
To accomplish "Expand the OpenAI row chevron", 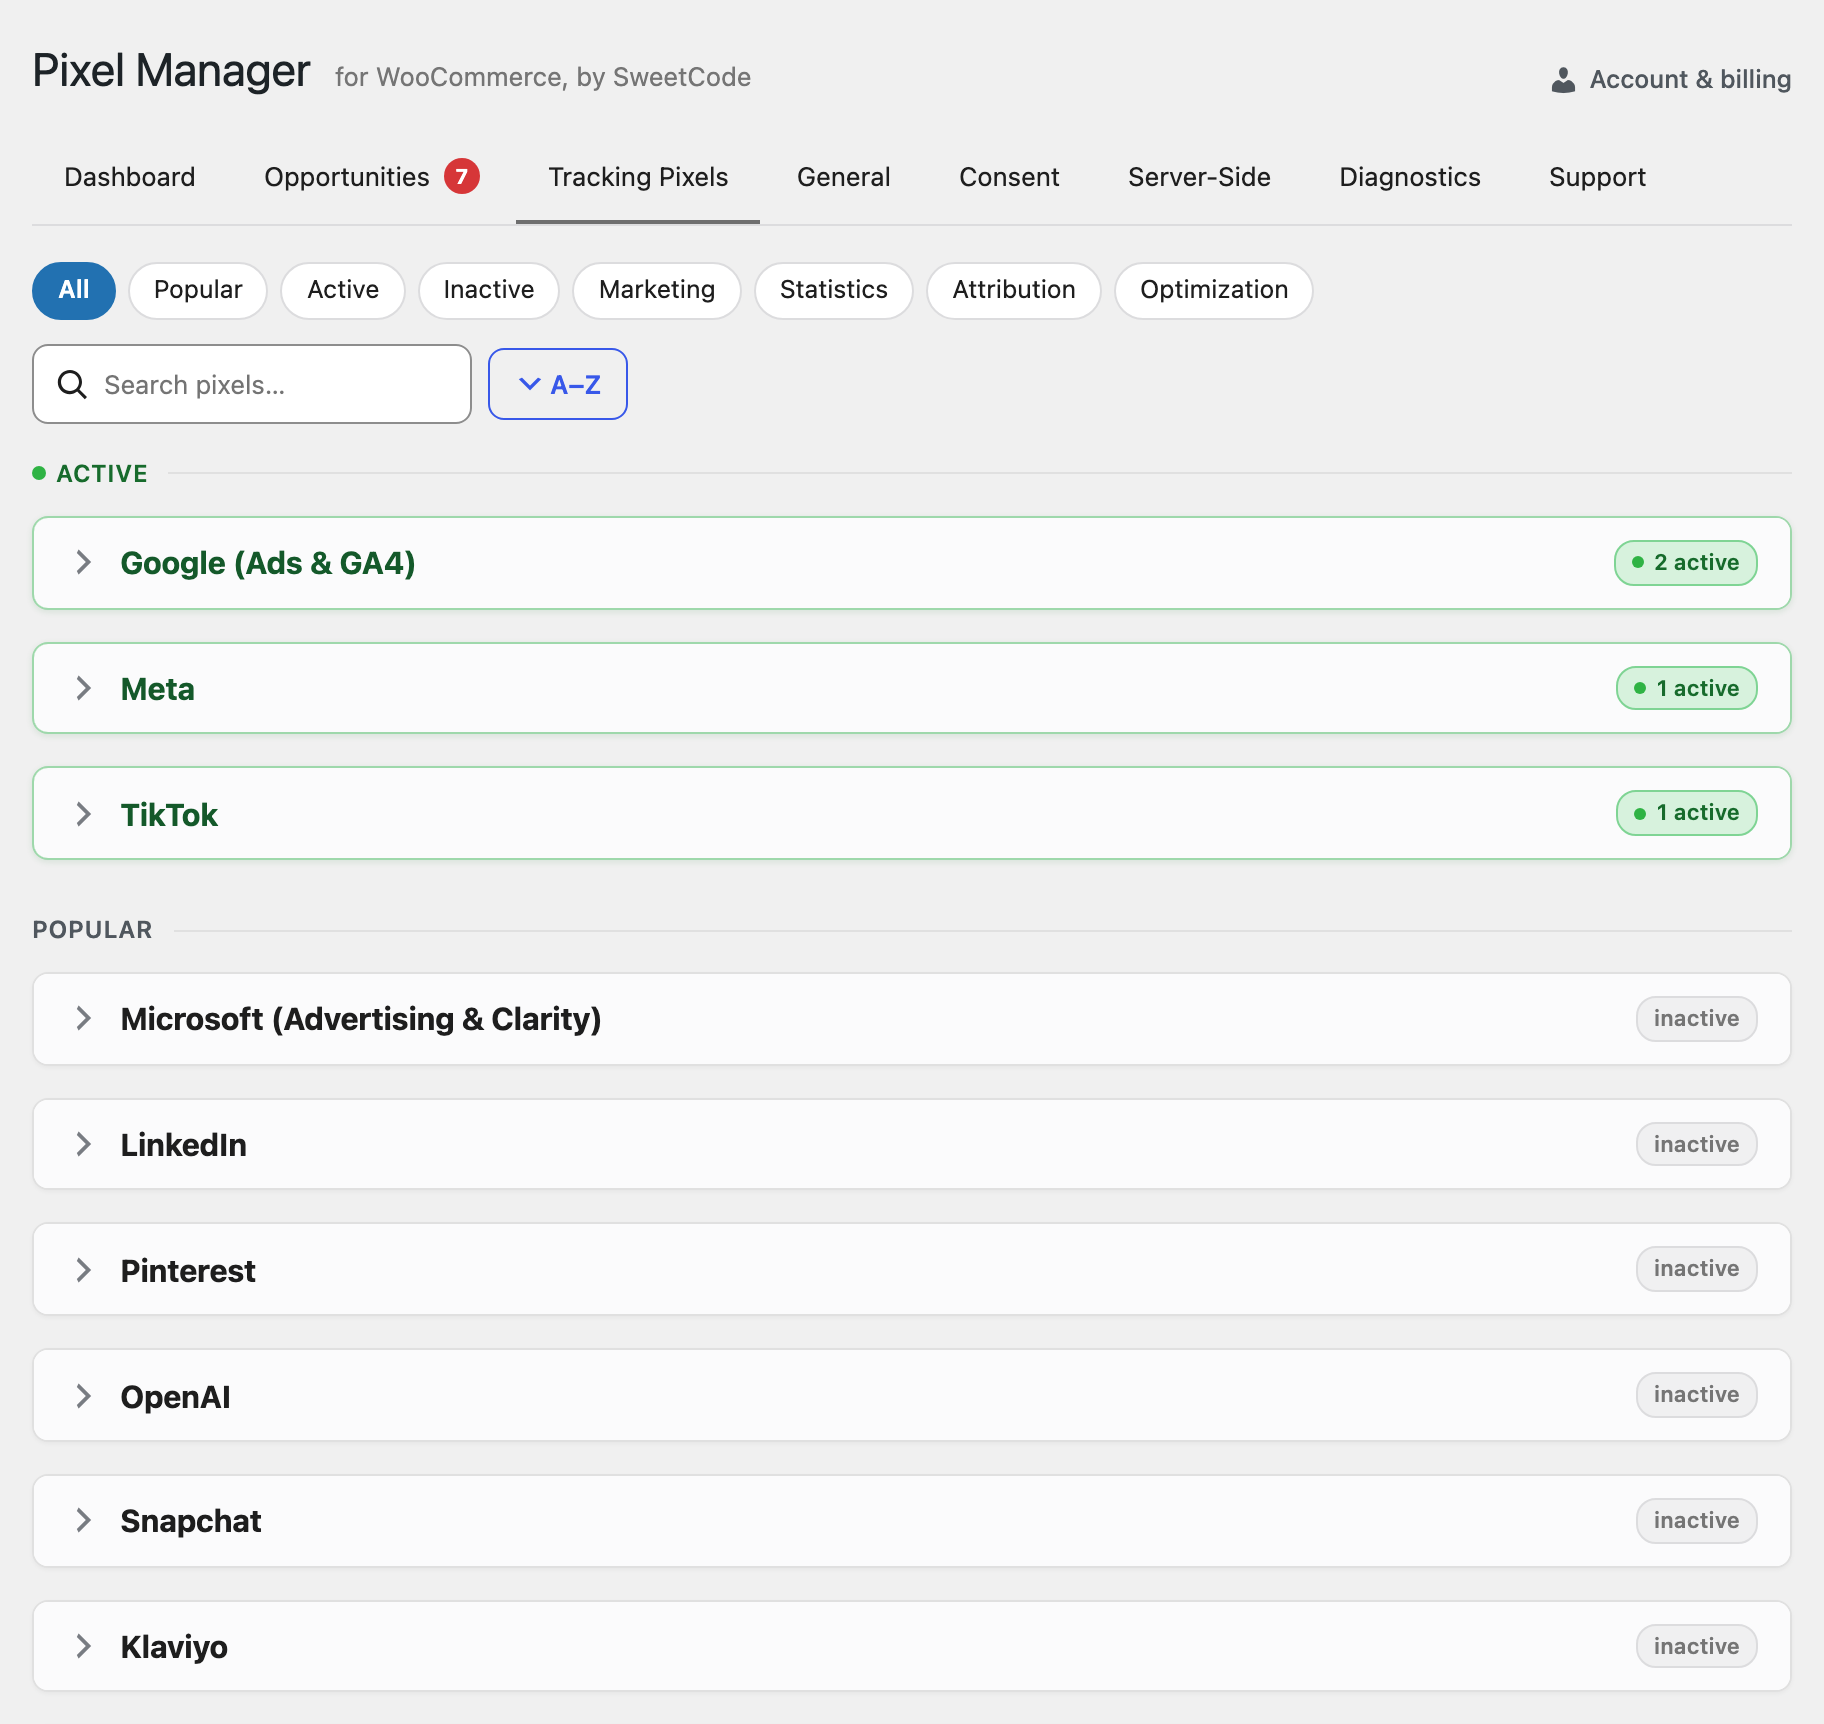I will (x=84, y=1396).
